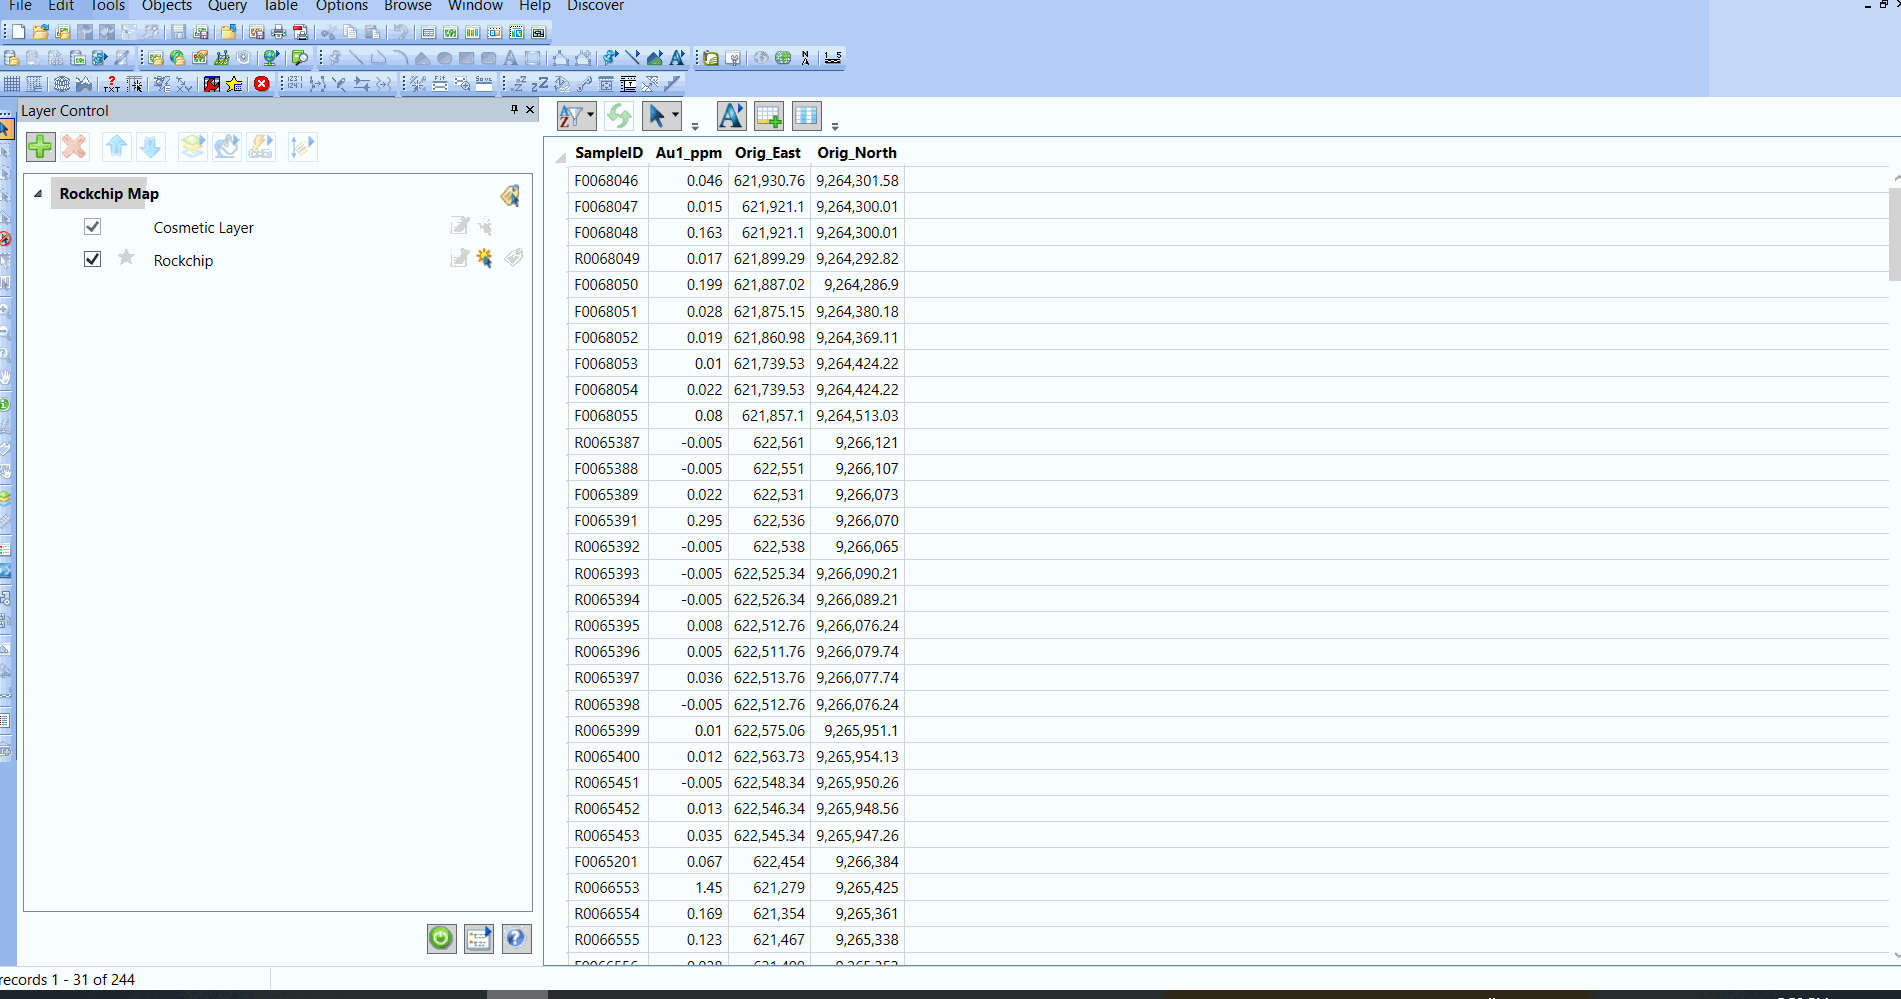Image resolution: width=1901 pixels, height=999 pixels.
Task: Toggle the Rockchip layer visibility off
Action: click(92, 258)
